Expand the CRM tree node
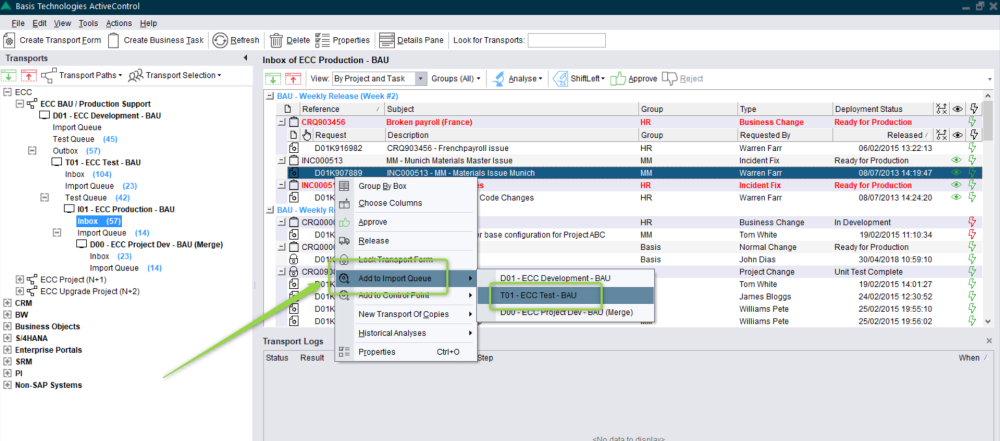Screen dimensions: 1000x441 (x=7, y=303)
